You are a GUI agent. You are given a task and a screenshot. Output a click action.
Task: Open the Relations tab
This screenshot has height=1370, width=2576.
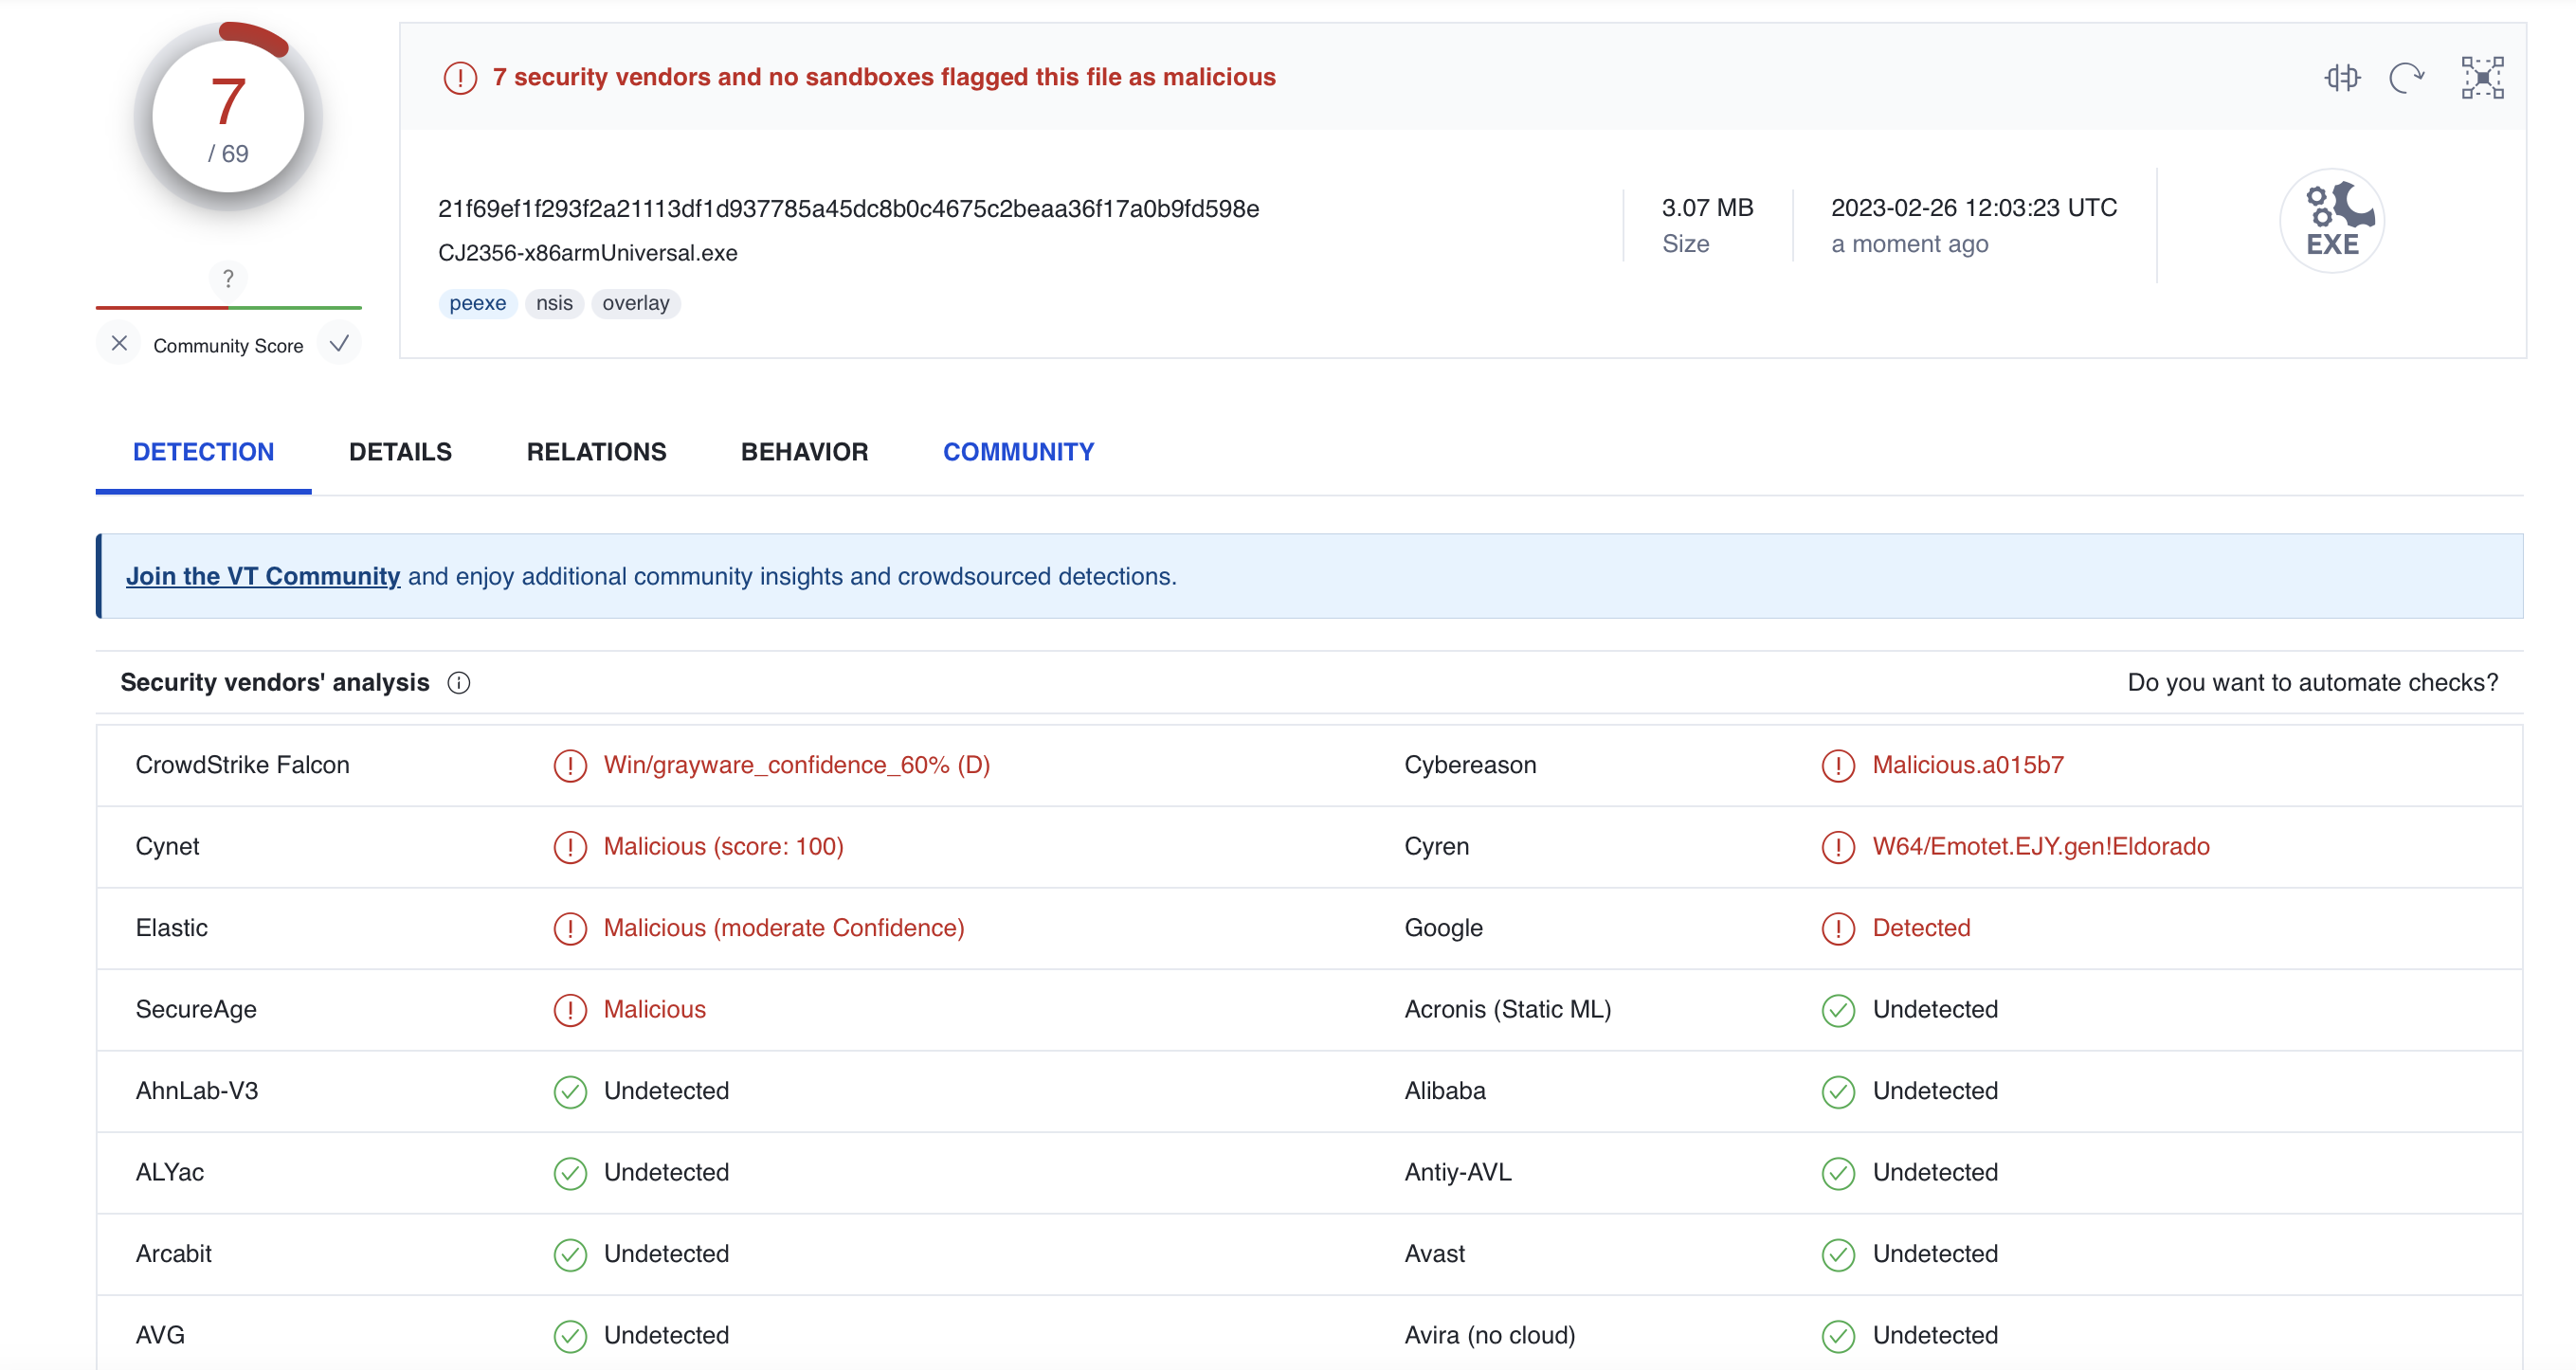[596, 452]
